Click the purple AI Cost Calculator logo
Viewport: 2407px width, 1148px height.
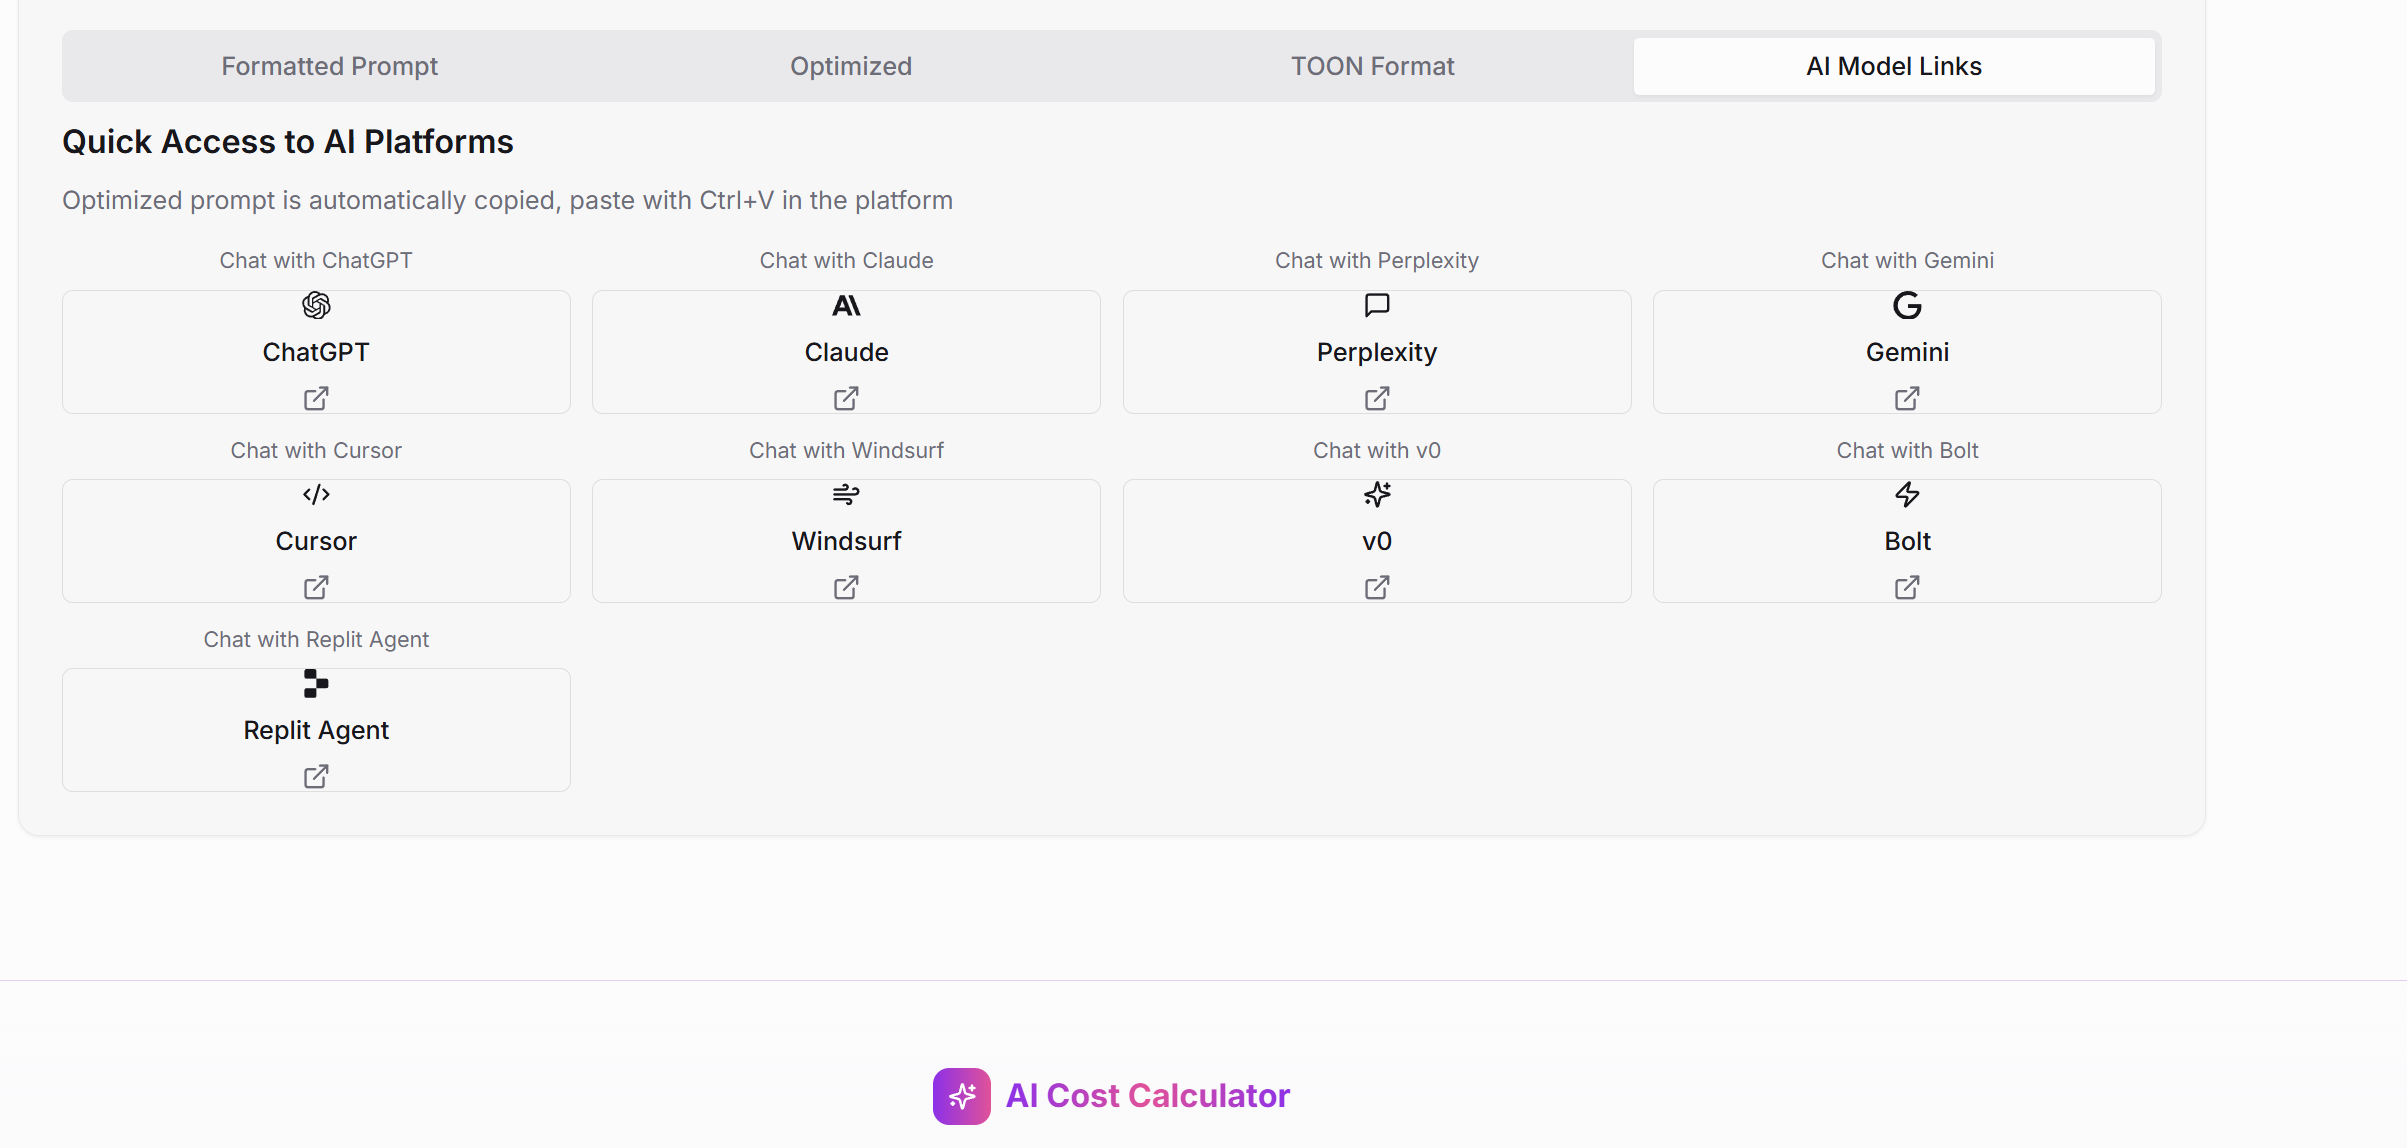[x=961, y=1096]
